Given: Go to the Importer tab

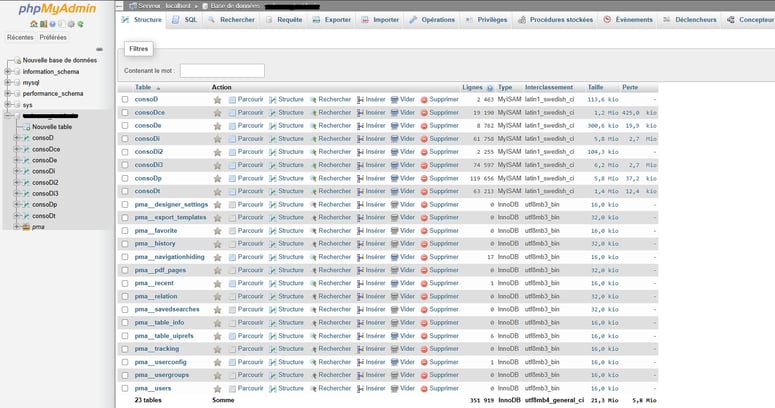Looking at the screenshot, I should [380, 20].
